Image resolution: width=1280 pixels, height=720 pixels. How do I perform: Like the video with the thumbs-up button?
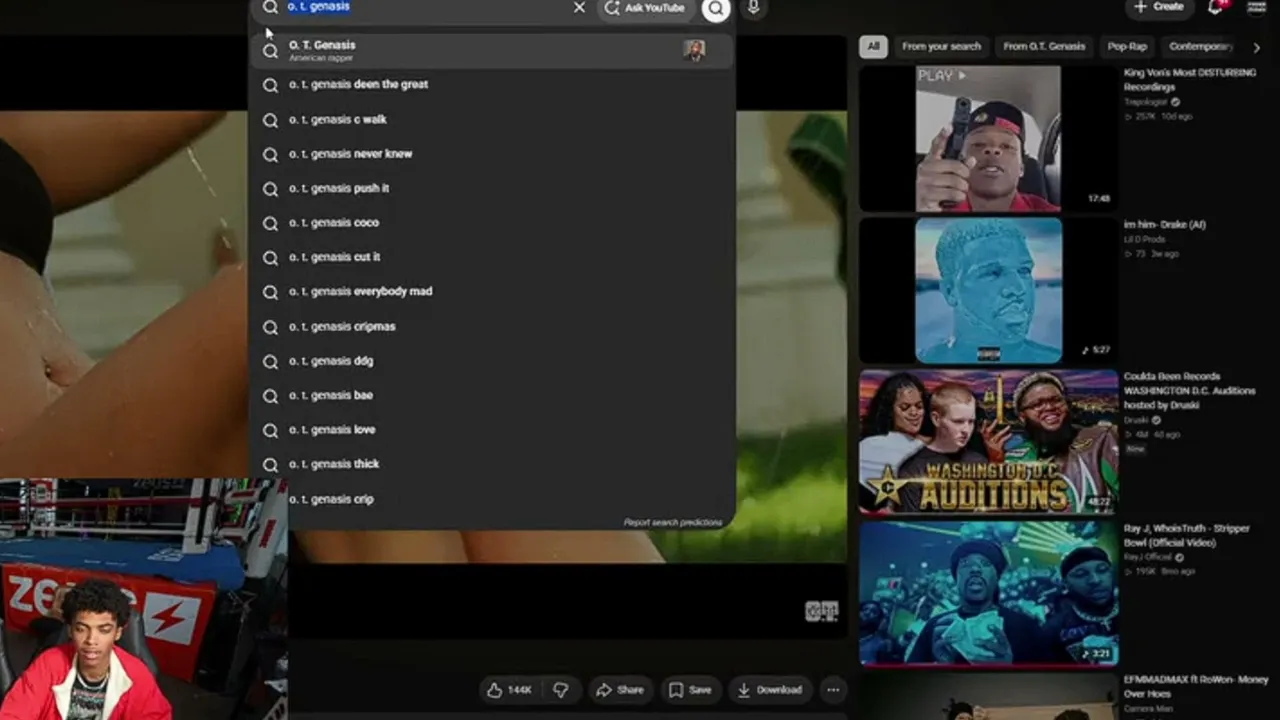pos(509,690)
